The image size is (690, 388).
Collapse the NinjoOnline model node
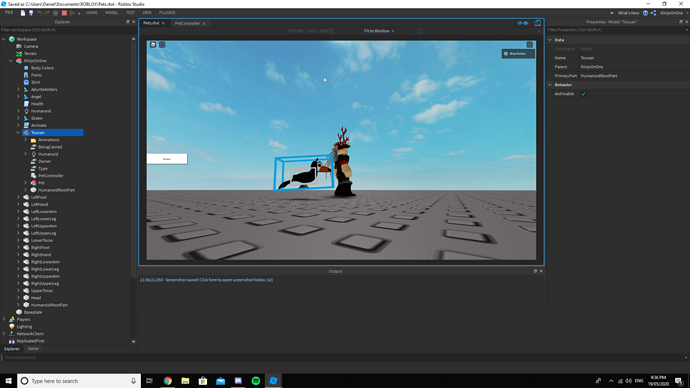[11, 61]
